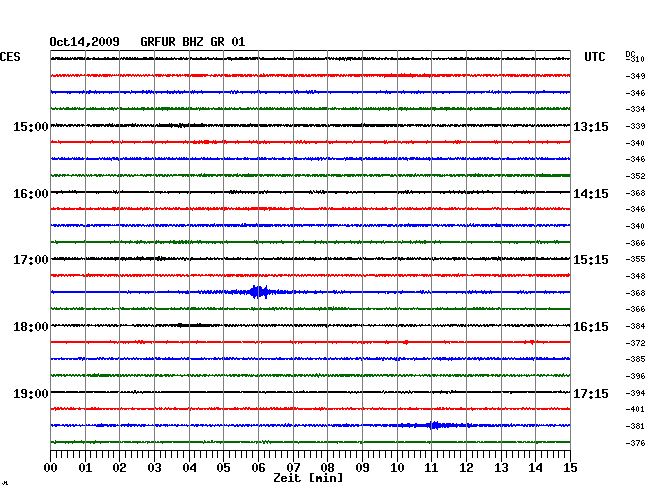This screenshot has height=494, width=650.
Task: Click the DC offset value -352
Action: coord(635,176)
